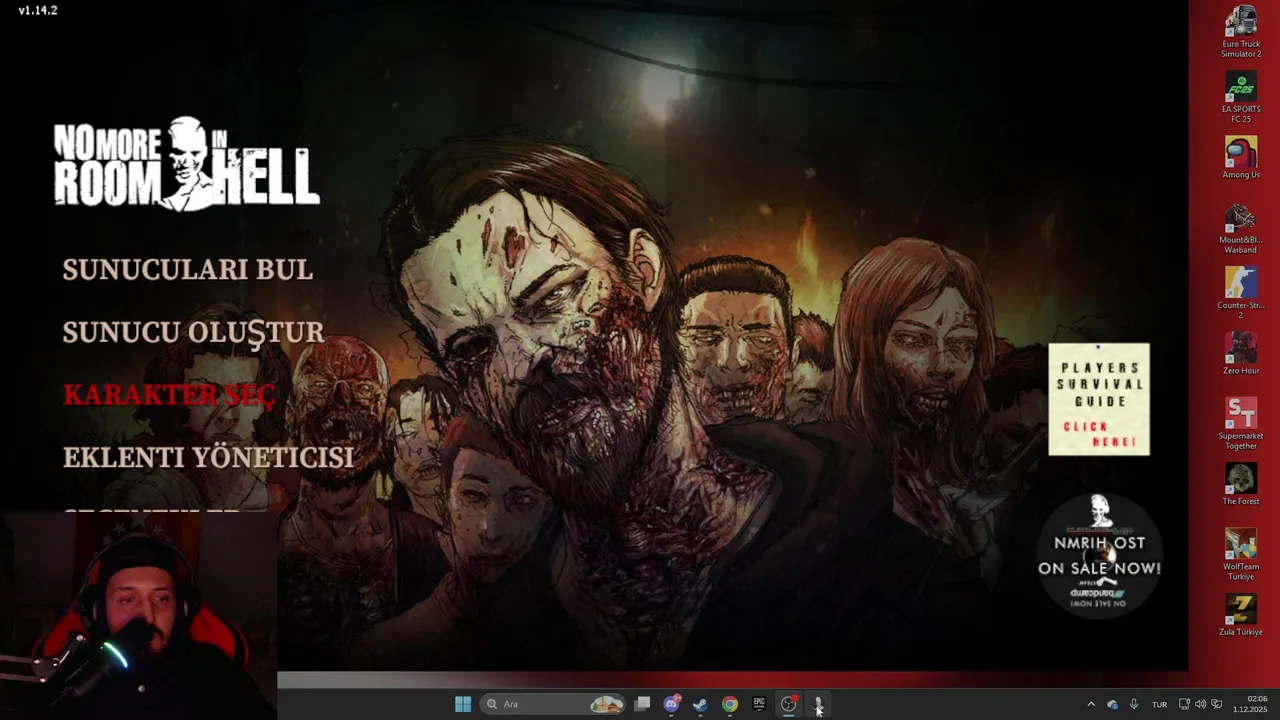The width and height of the screenshot is (1280, 720).
Task: Choose Karakter Seç menu option
Action: tap(169, 395)
